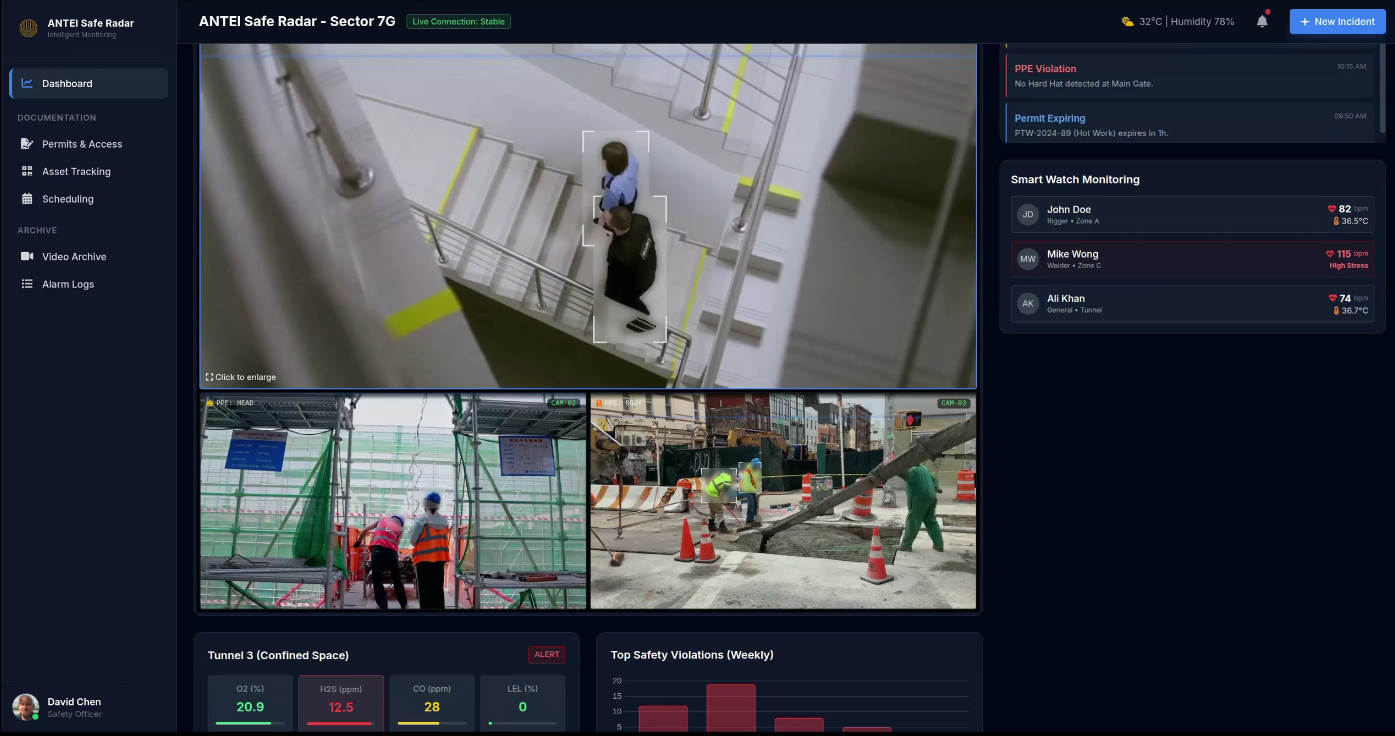Image resolution: width=1395 pixels, height=736 pixels.
Task: Select Mike Wong's High Stress row
Action: [1192, 259]
